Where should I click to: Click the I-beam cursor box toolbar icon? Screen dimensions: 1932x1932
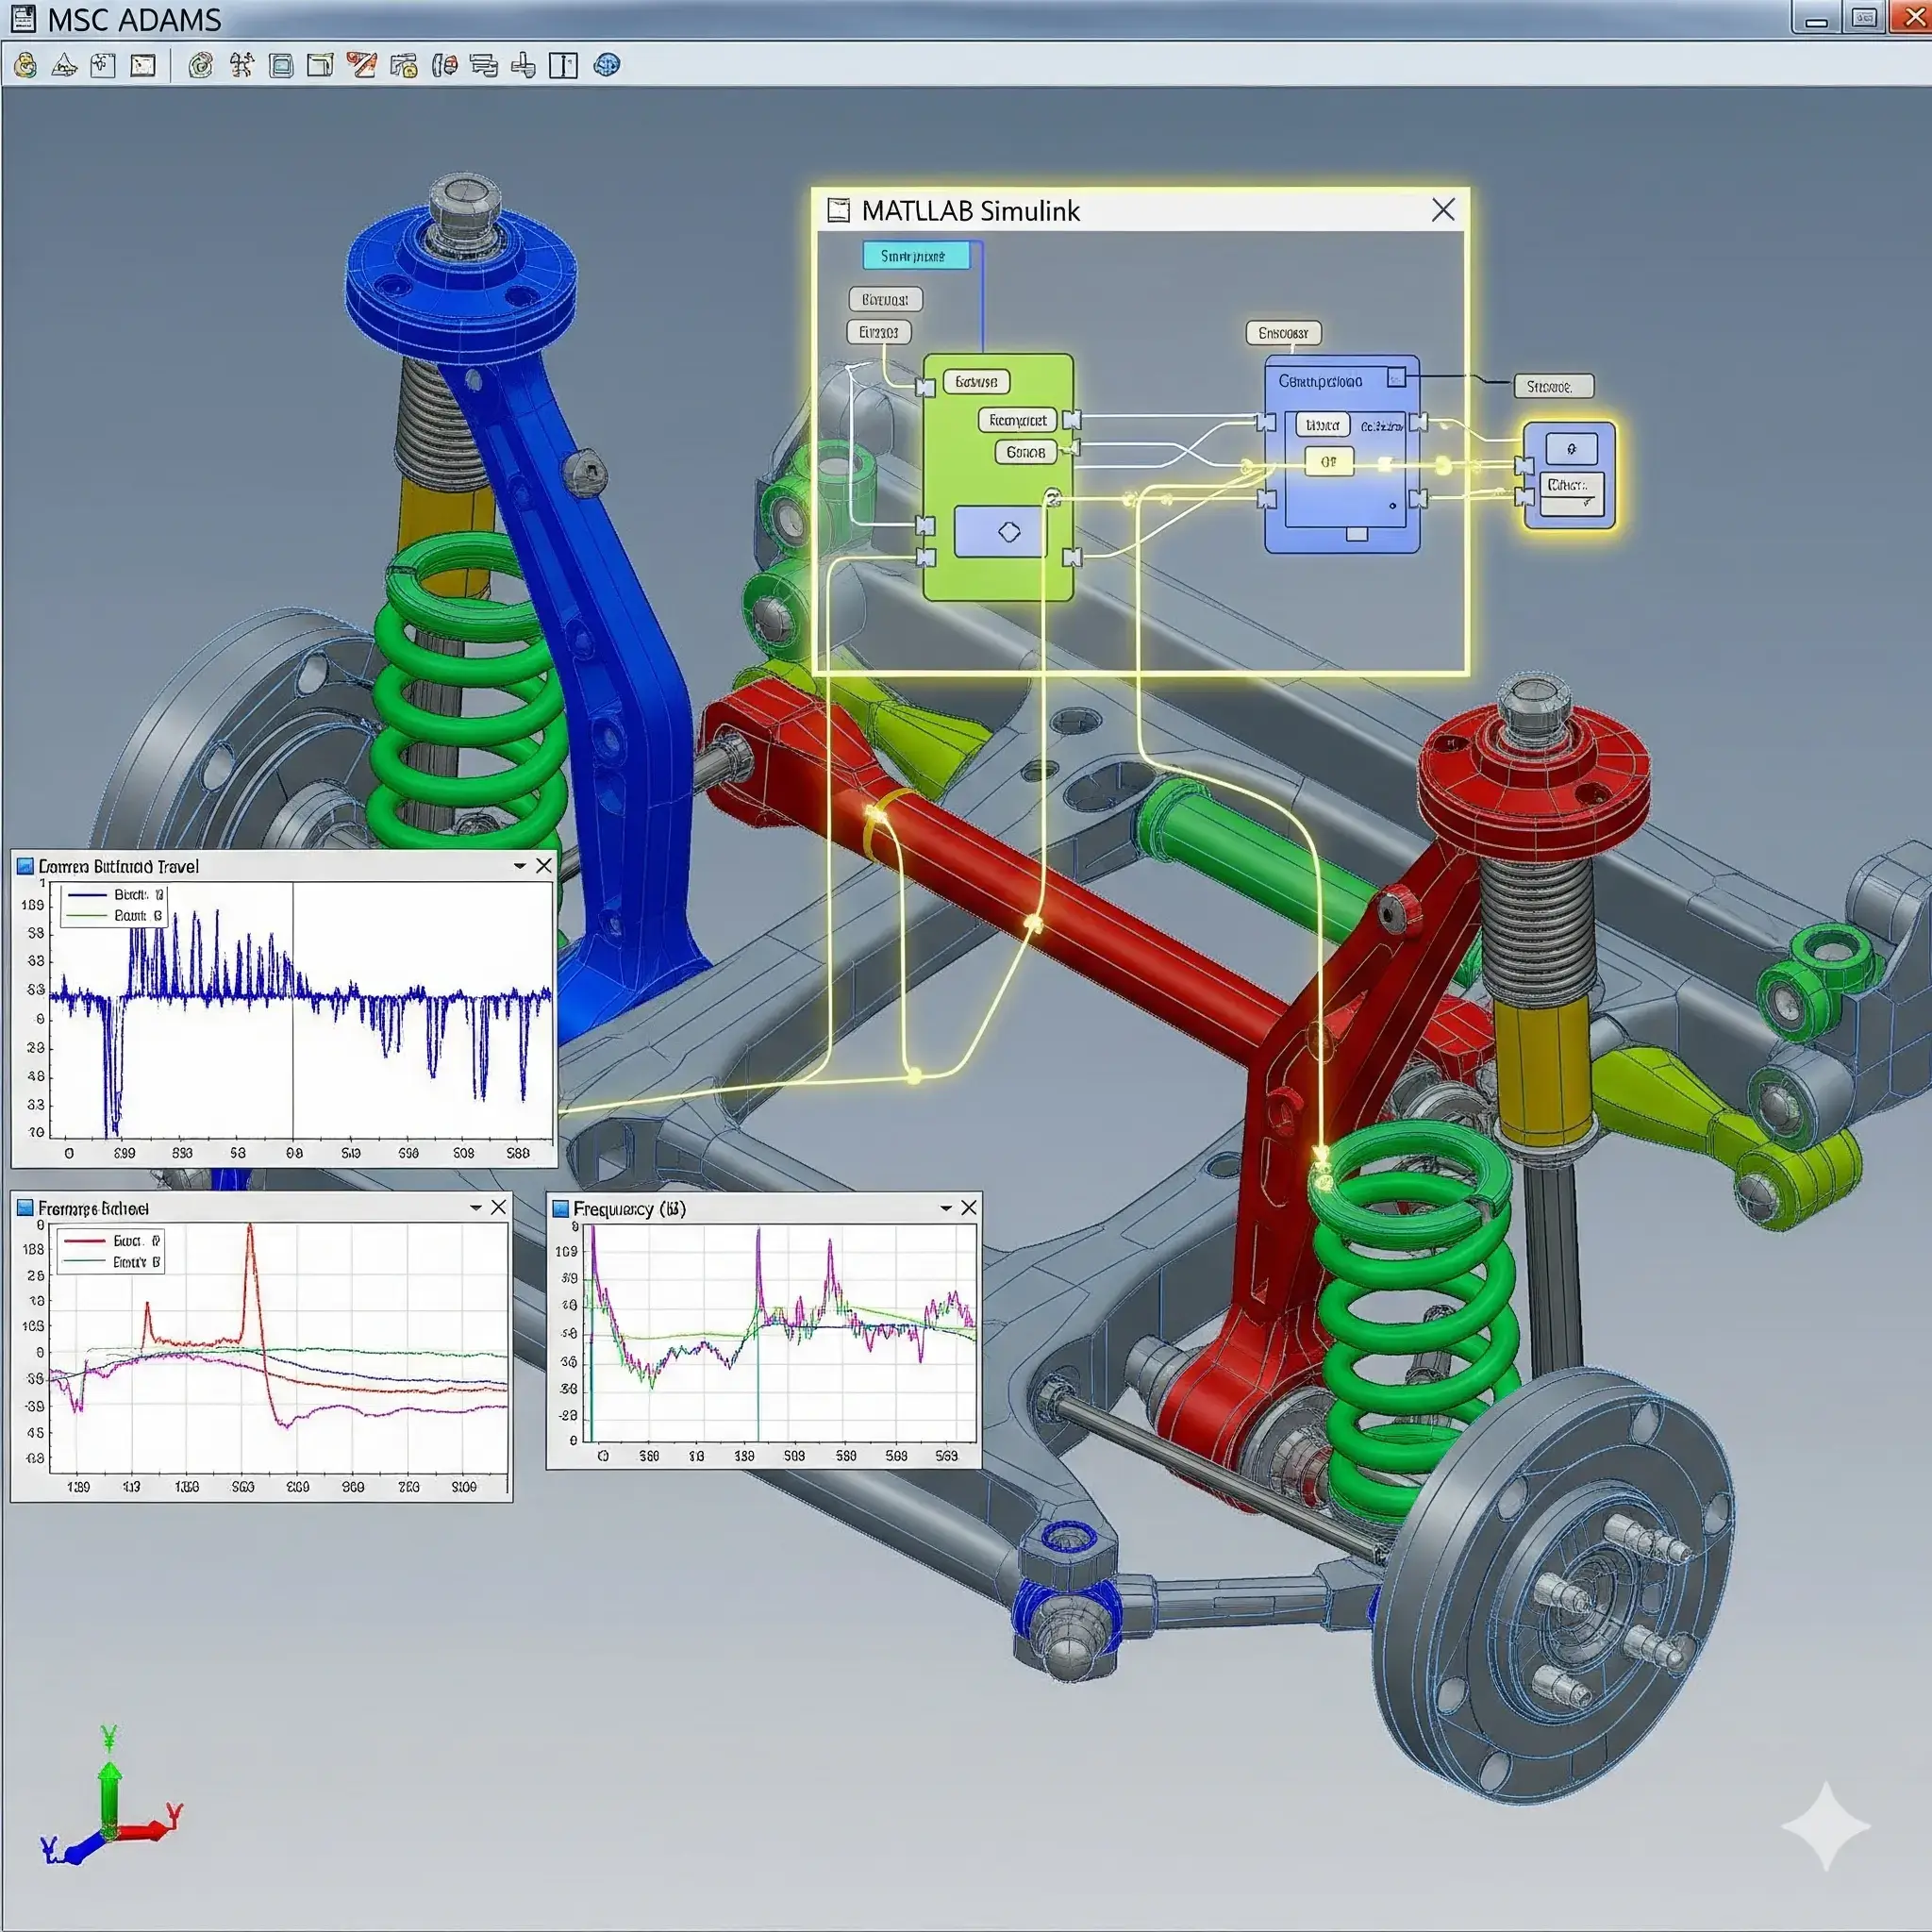click(x=564, y=66)
